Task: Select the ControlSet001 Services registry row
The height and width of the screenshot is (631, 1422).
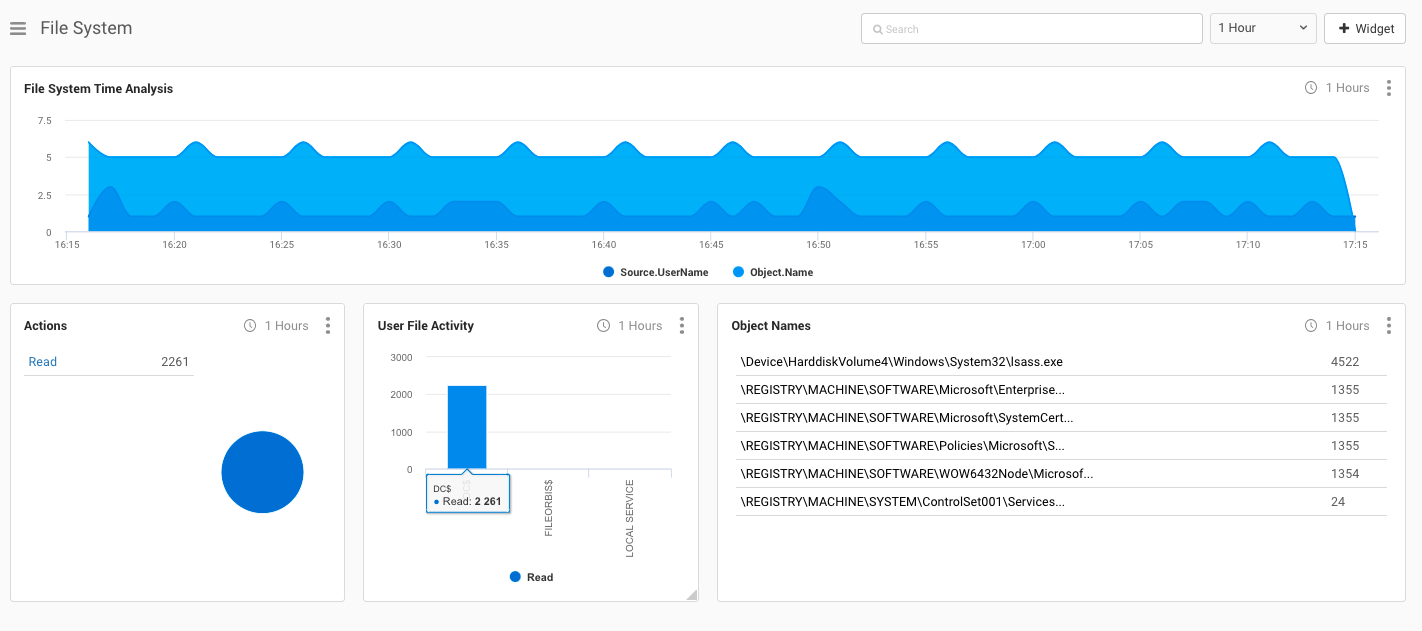Action: pyautogui.click(x=901, y=502)
